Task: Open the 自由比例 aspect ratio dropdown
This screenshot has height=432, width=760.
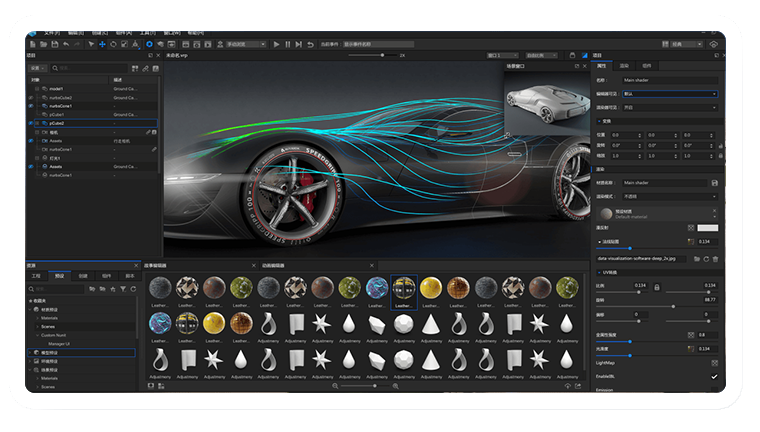Action: click(x=542, y=55)
